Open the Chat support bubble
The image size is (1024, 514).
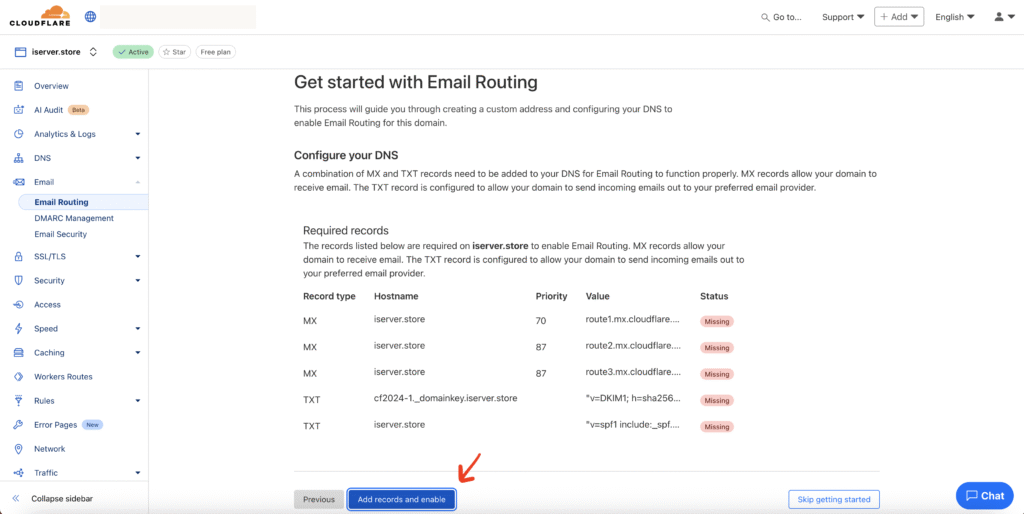coord(984,496)
